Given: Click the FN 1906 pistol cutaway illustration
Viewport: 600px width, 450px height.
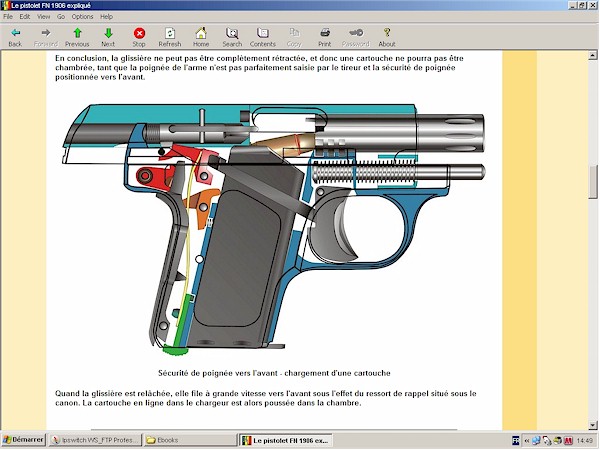Looking at the screenshot, I should coord(274,228).
